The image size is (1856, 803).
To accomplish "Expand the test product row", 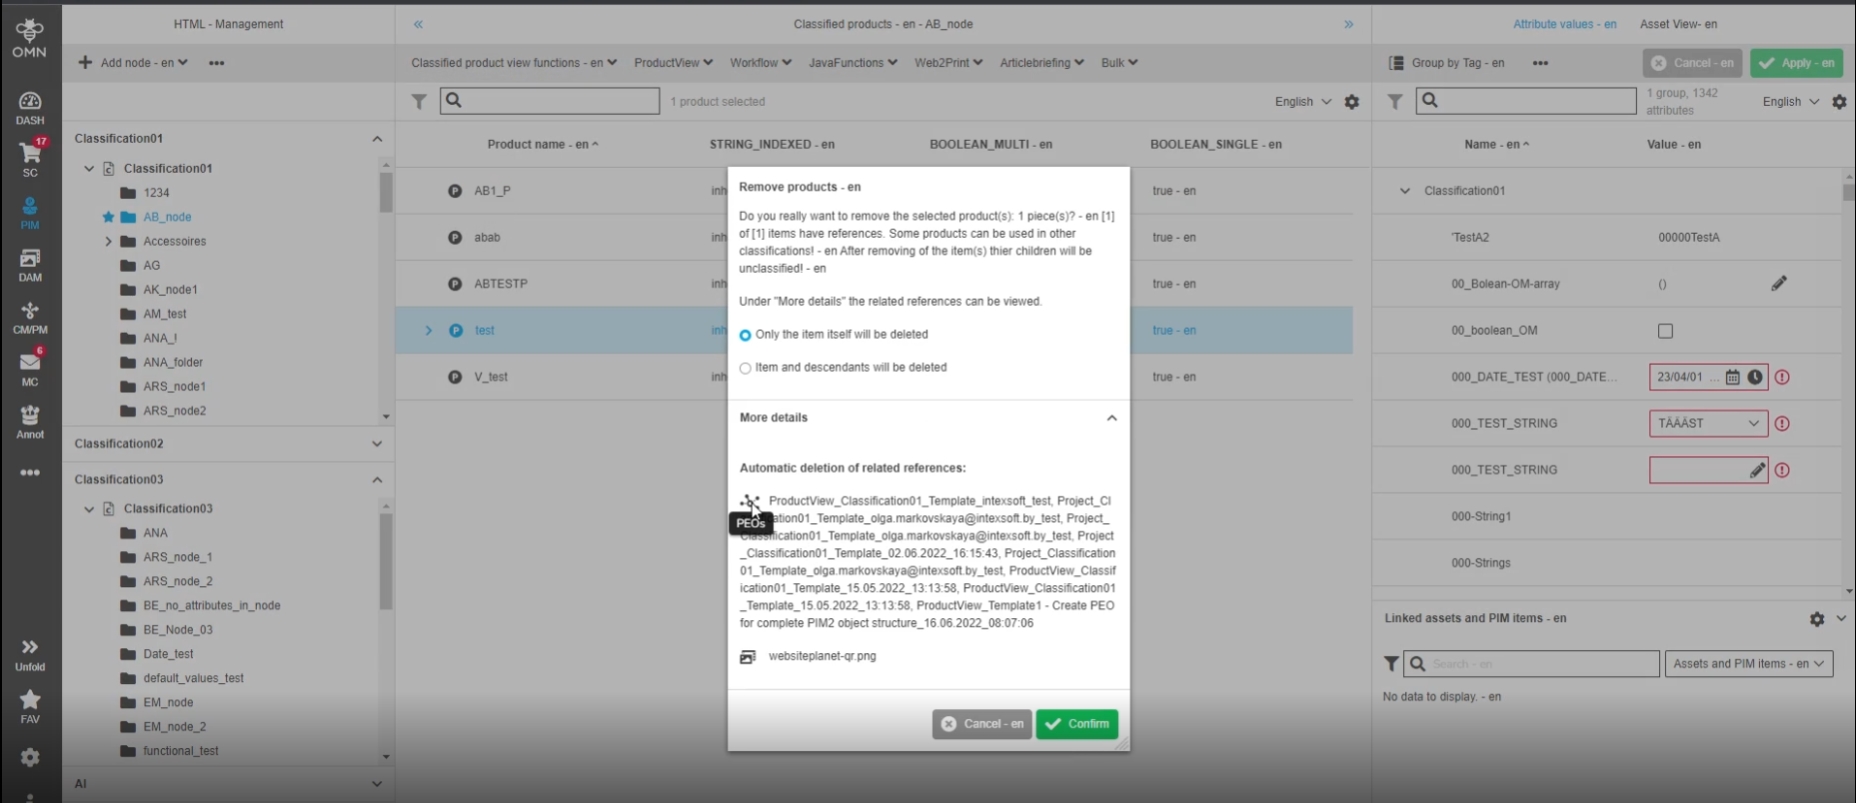I will 429,331.
